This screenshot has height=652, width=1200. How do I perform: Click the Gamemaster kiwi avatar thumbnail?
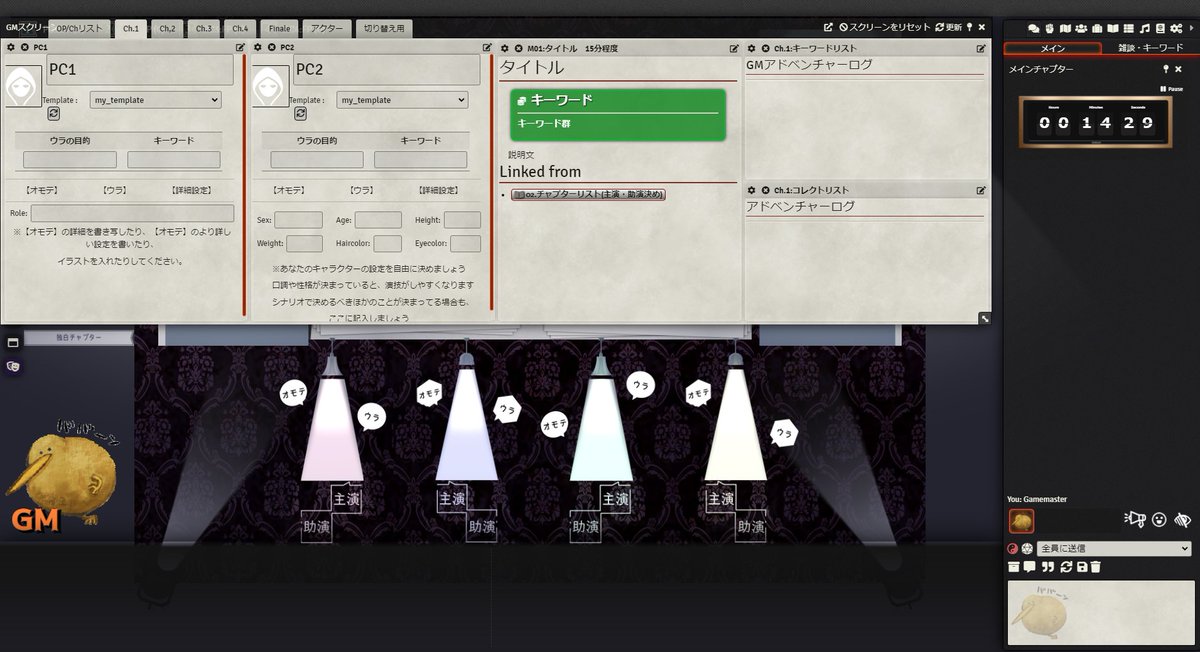(1021, 520)
